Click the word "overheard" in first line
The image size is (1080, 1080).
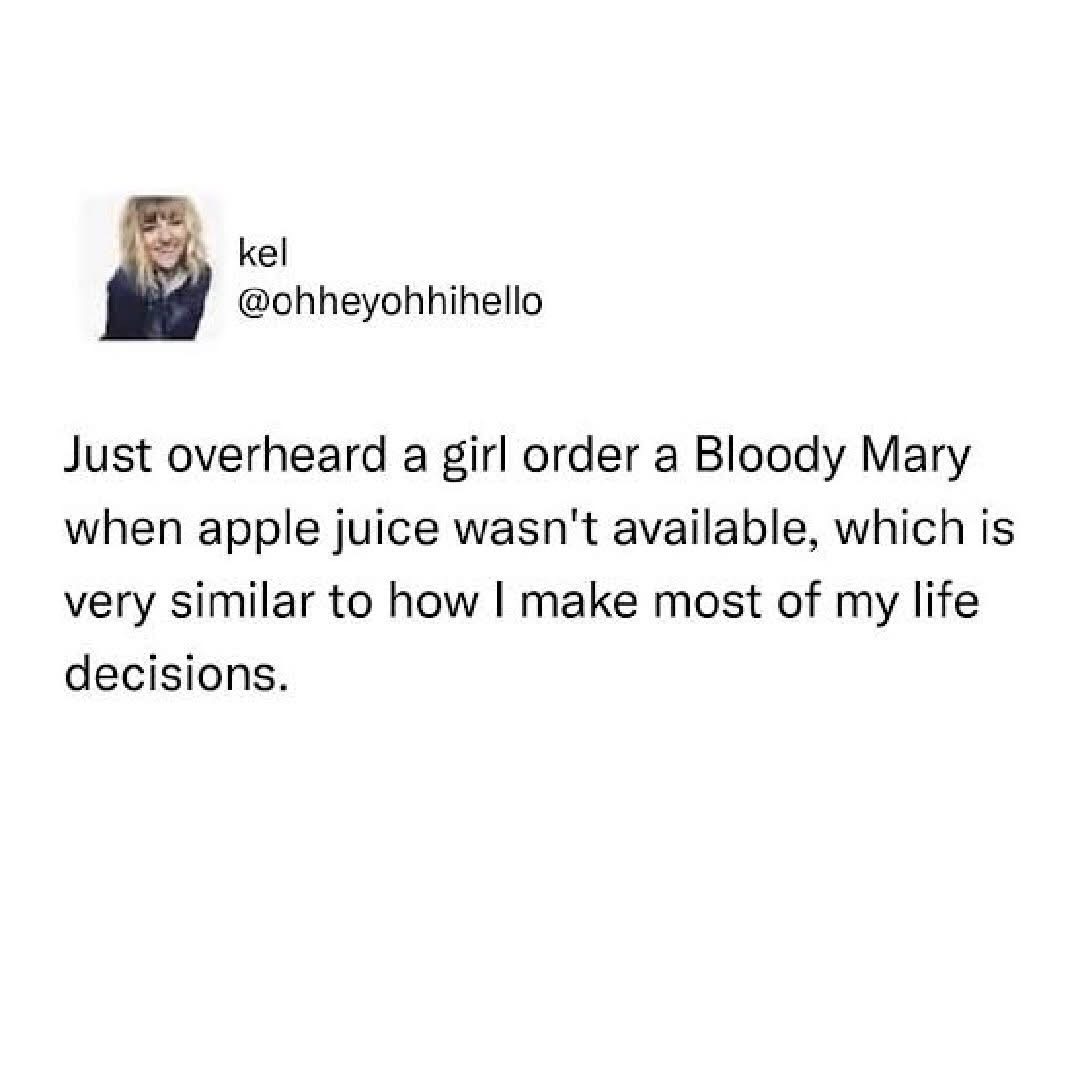coord(278,457)
